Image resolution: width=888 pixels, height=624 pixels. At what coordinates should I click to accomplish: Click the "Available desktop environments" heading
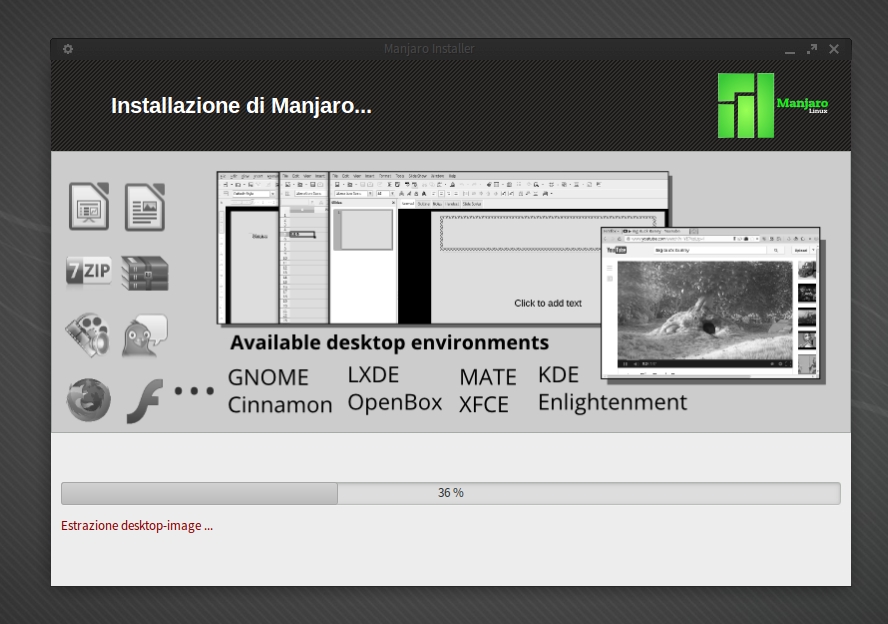pos(390,343)
